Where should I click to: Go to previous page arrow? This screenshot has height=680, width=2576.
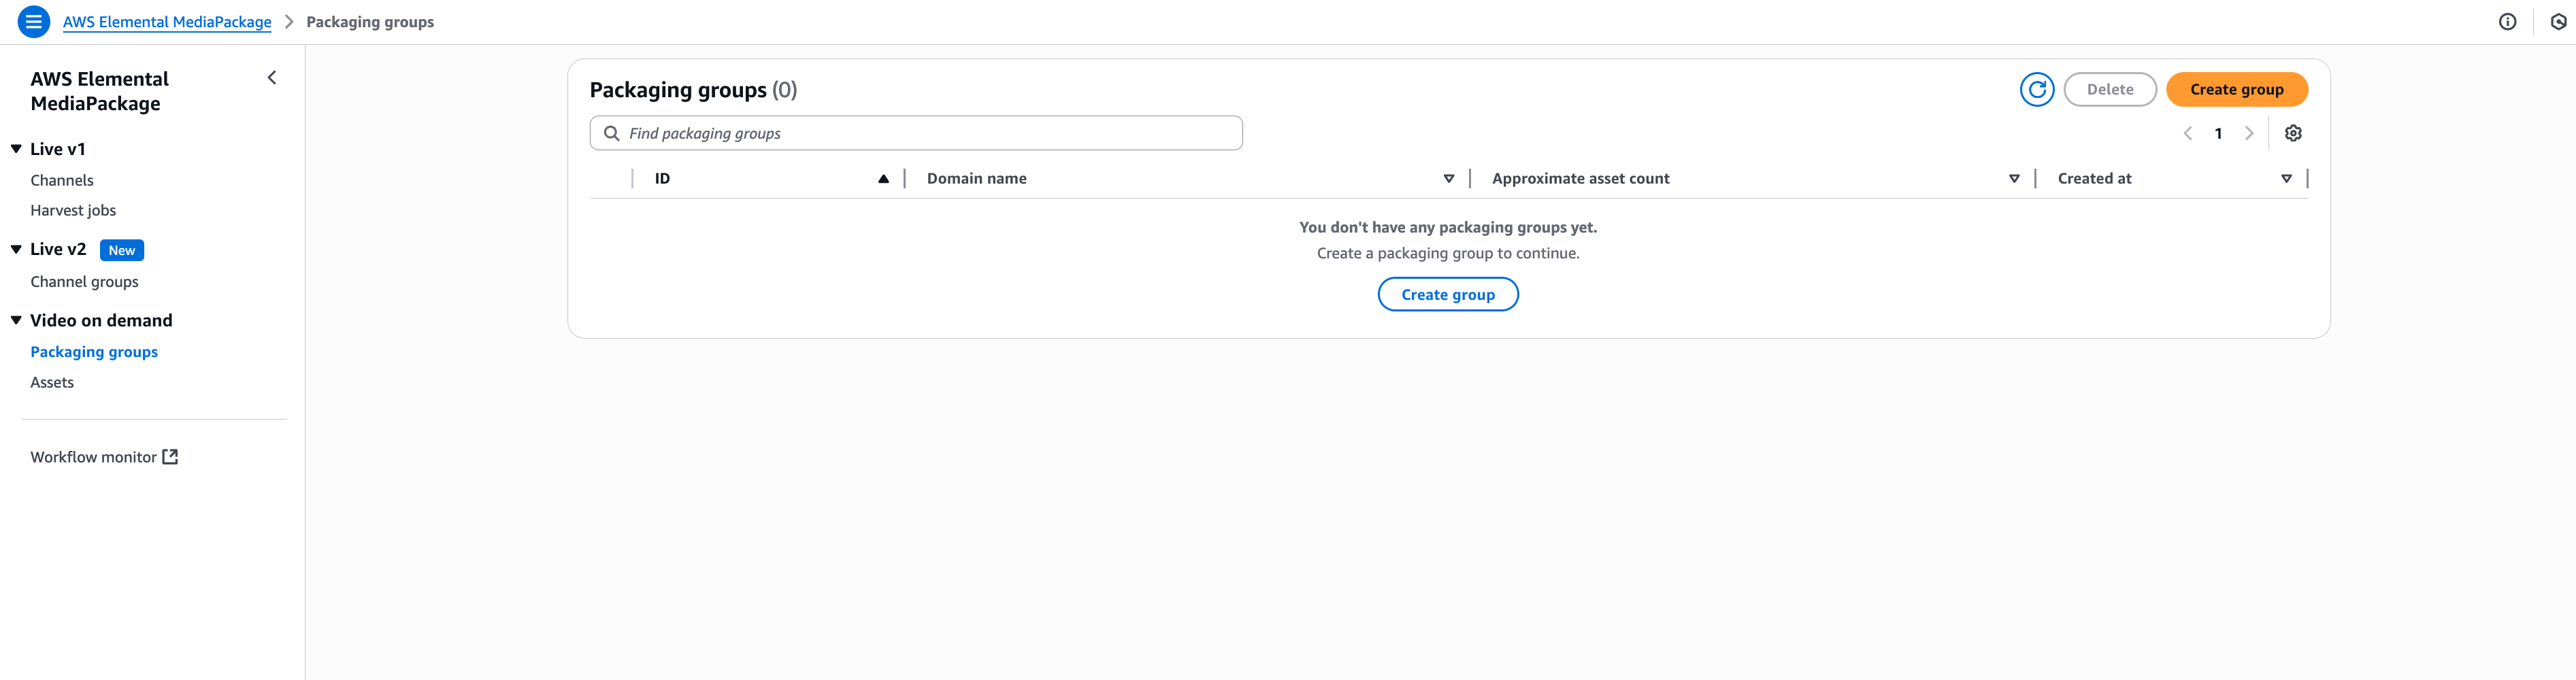point(2187,133)
